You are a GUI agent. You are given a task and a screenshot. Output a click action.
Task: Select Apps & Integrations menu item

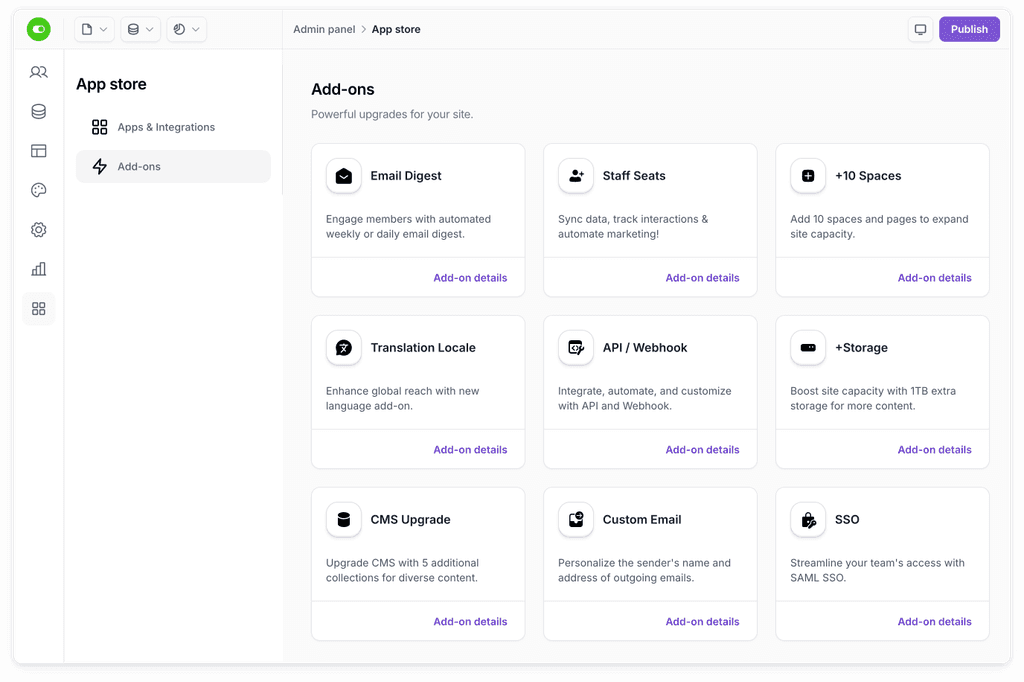(x=166, y=127)
